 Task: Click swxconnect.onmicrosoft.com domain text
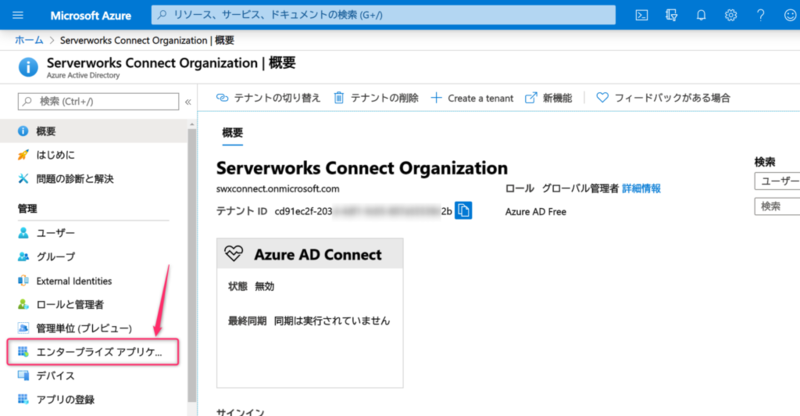tap(278, 189)
